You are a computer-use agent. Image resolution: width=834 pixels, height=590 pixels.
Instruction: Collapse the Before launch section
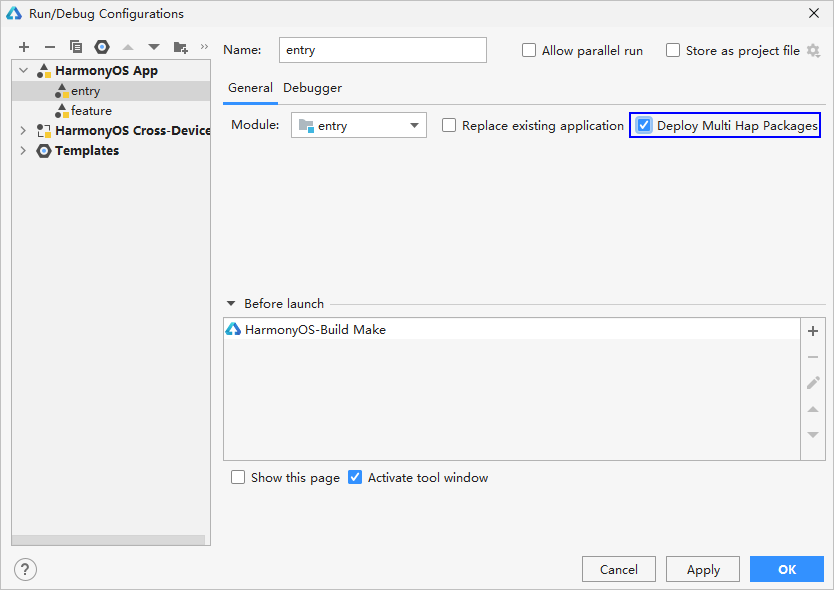232,303
